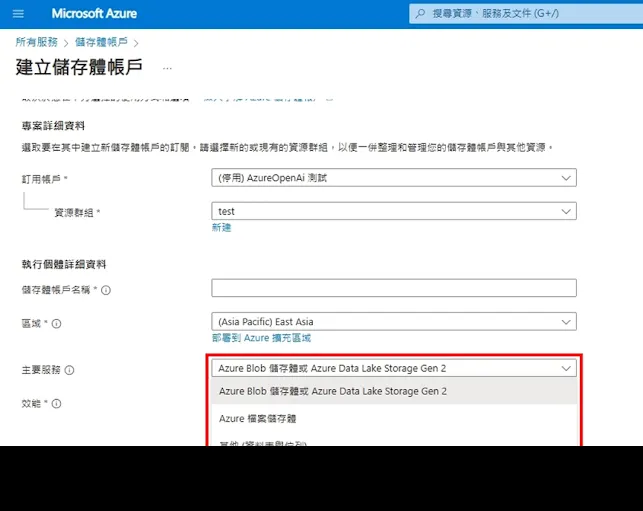Click the 執行個體詳細資料 heading text
The width and height of the screenshot is (643, 511).
64,265
